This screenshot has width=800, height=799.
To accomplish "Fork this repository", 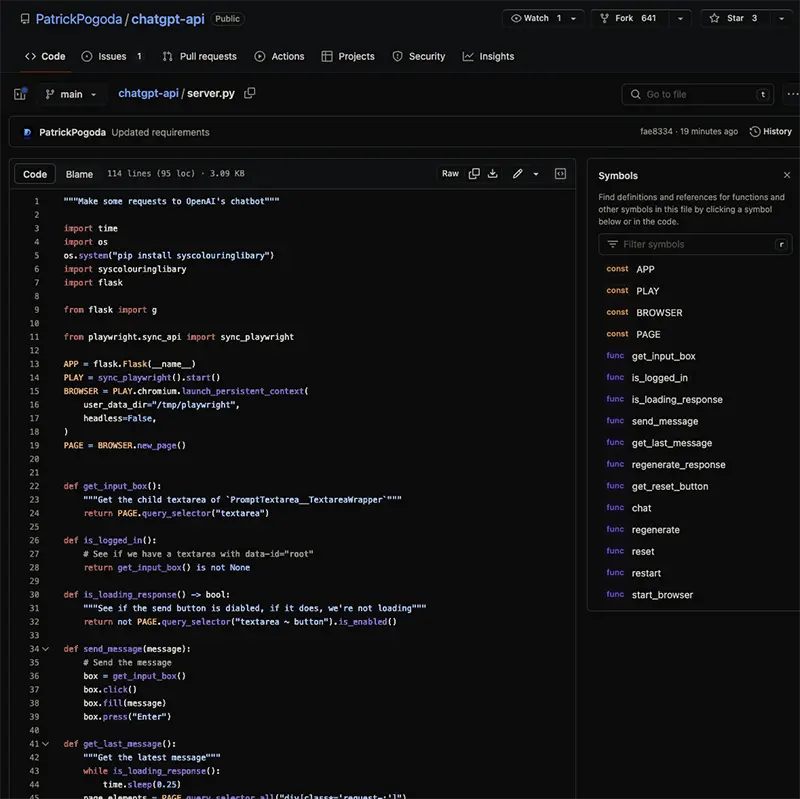I will click(x=630, y=18).
